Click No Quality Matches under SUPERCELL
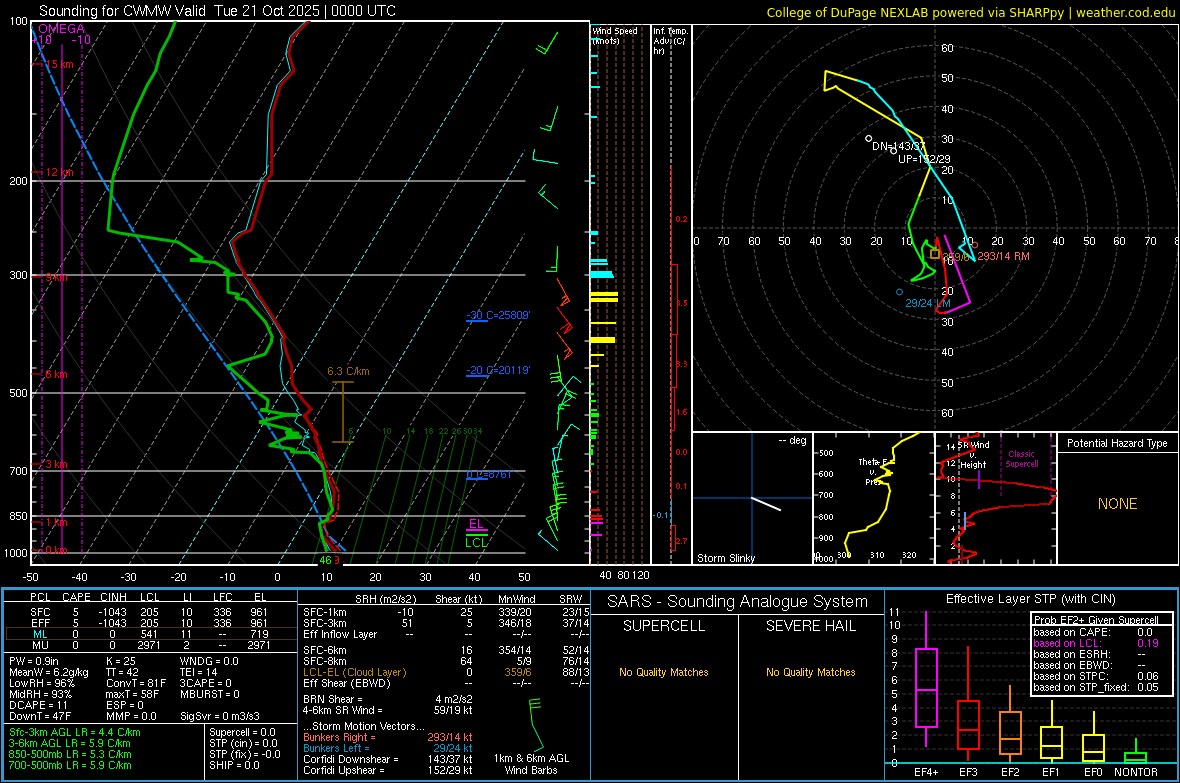1180x783 pixels. (664, 672)
